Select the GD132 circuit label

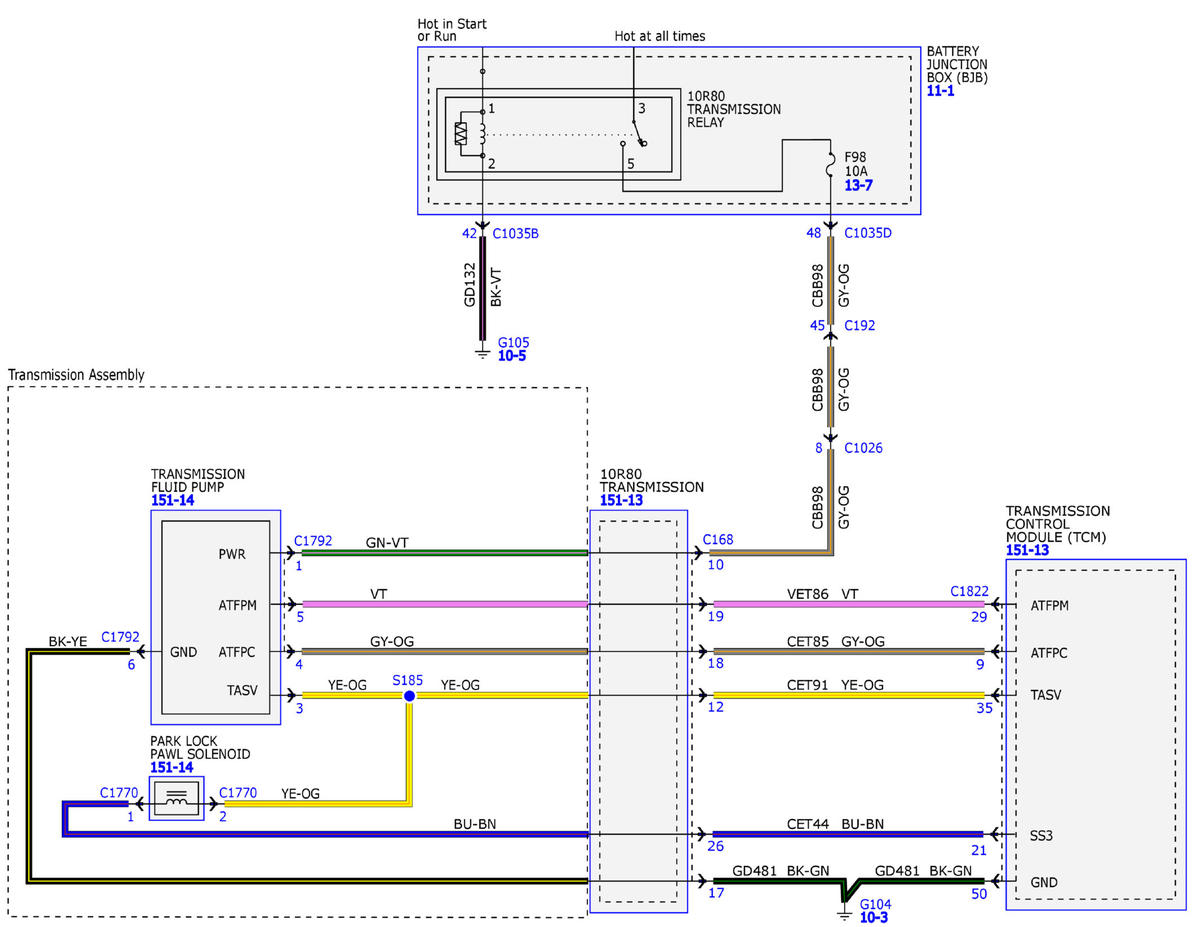(x=469, y=285)
